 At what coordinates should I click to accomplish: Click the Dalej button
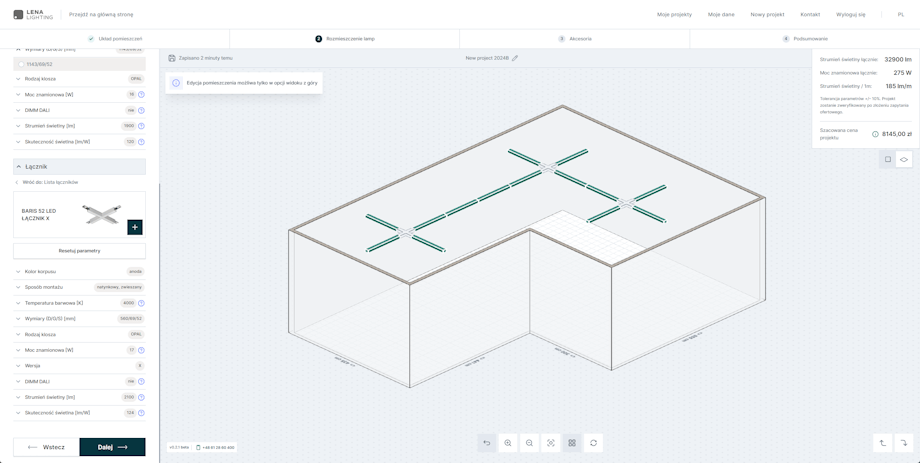pos(112,447)
